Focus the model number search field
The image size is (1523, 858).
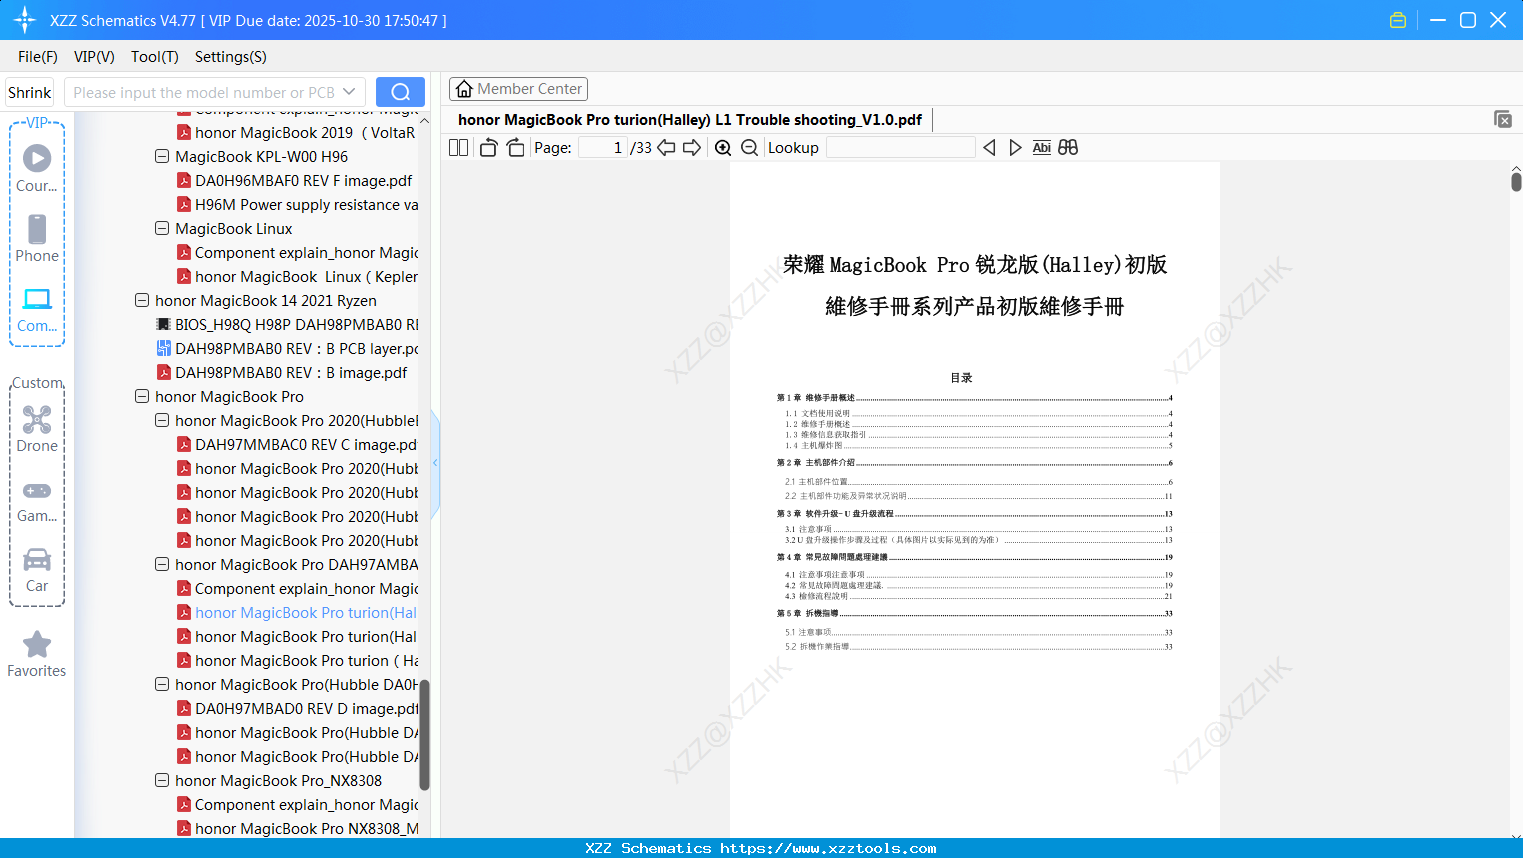pyautogui.click(x=205, y=92)
